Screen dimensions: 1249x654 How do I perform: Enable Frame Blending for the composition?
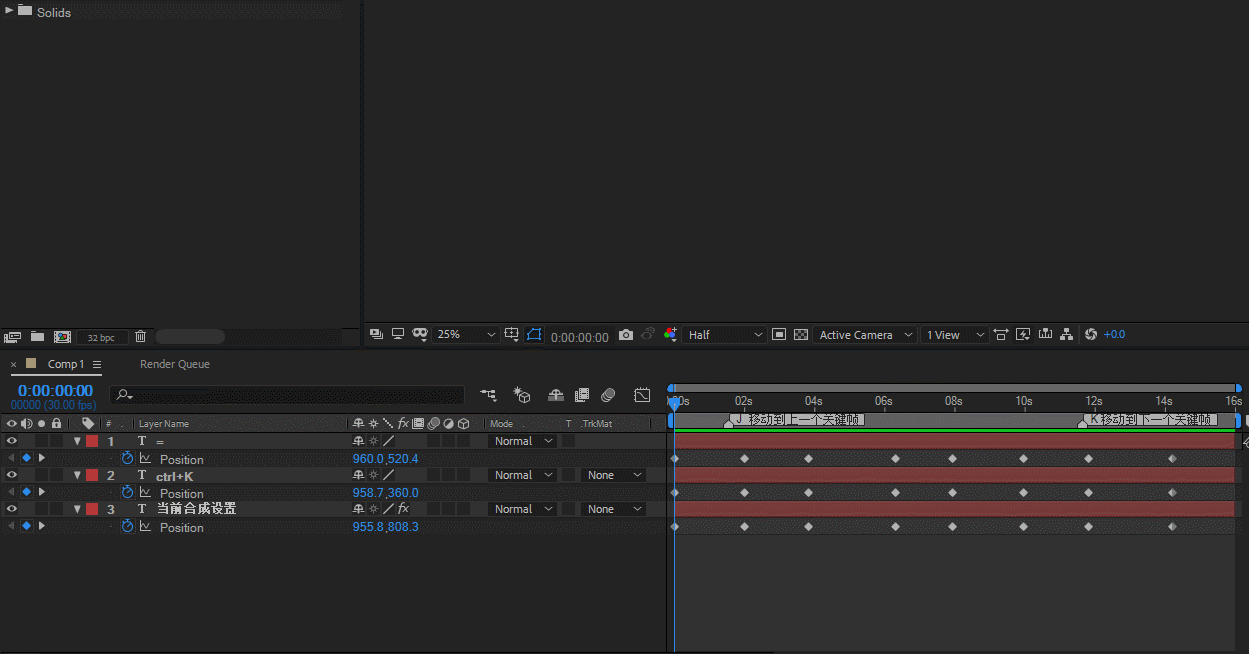(582, 395)
